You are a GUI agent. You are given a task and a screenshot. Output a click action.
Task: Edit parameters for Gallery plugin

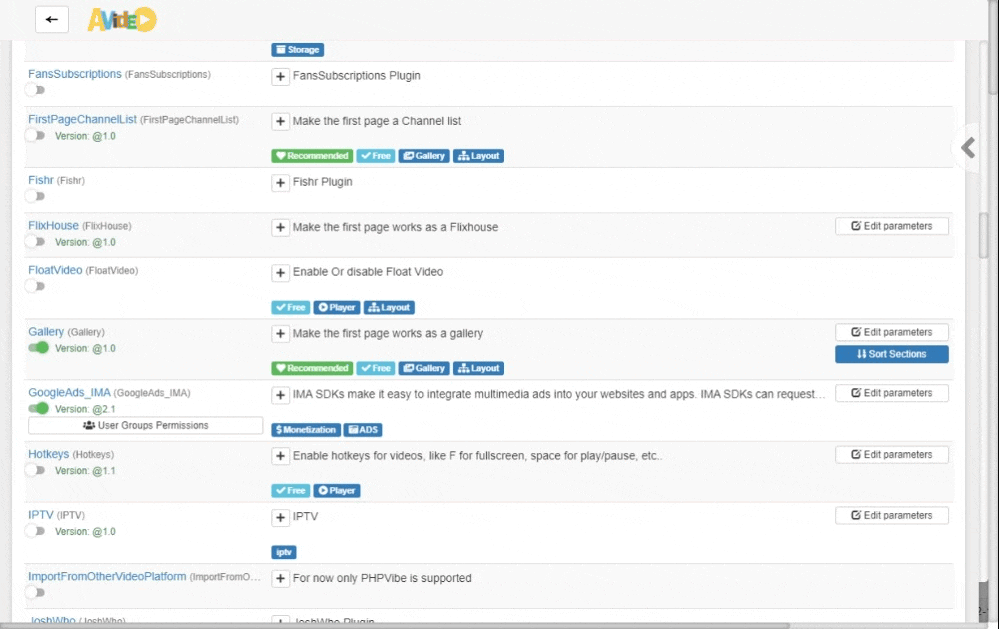(x=892, y=332)
